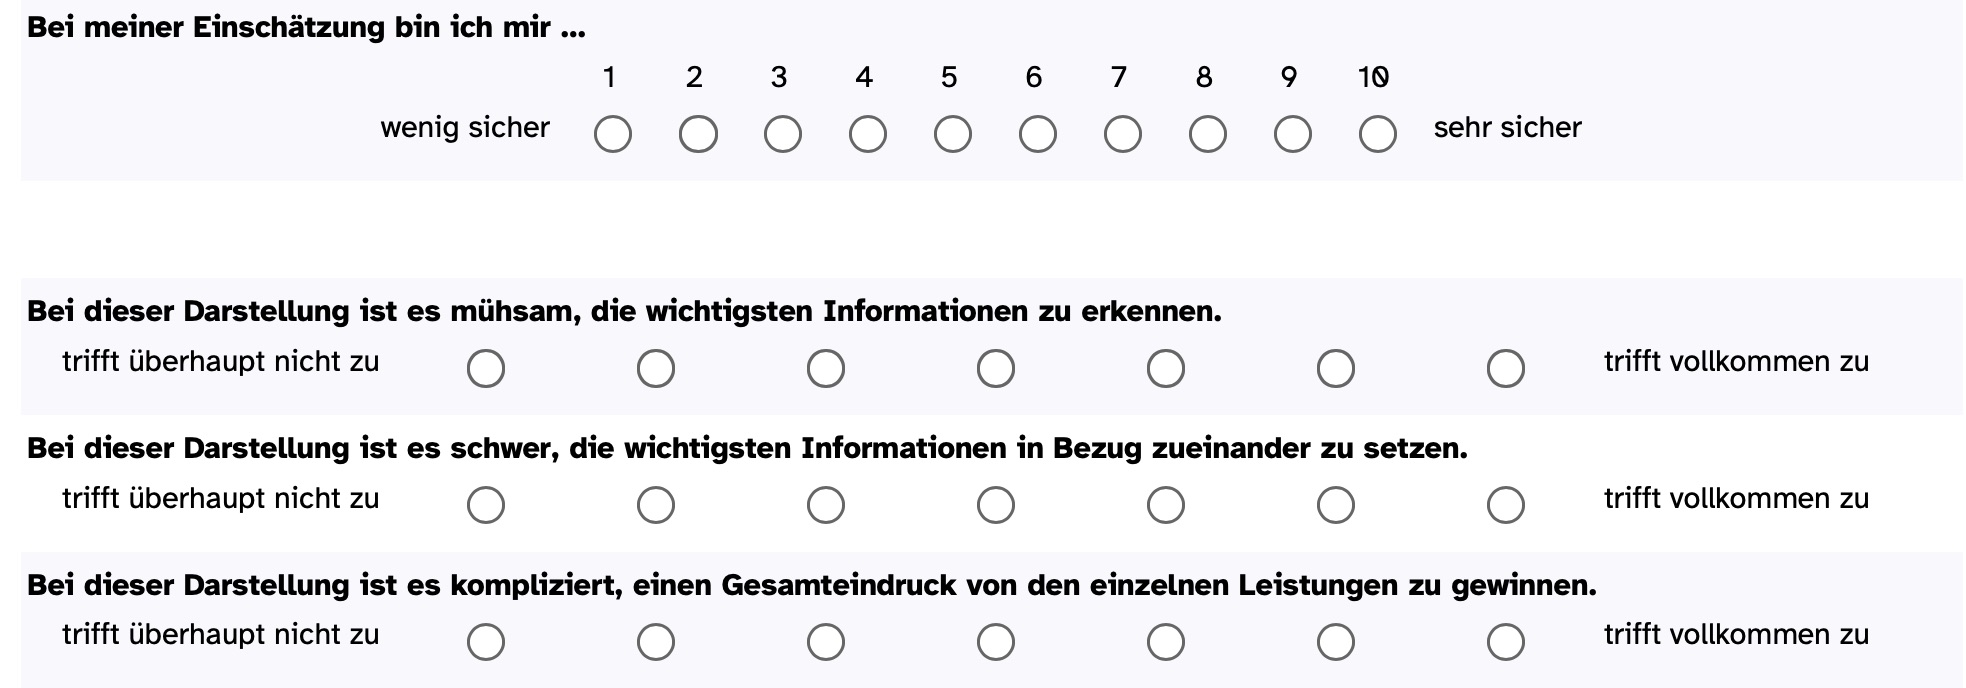Pick confidence rating 7
Screen dimensions: 1966x688
point(1122,133)
